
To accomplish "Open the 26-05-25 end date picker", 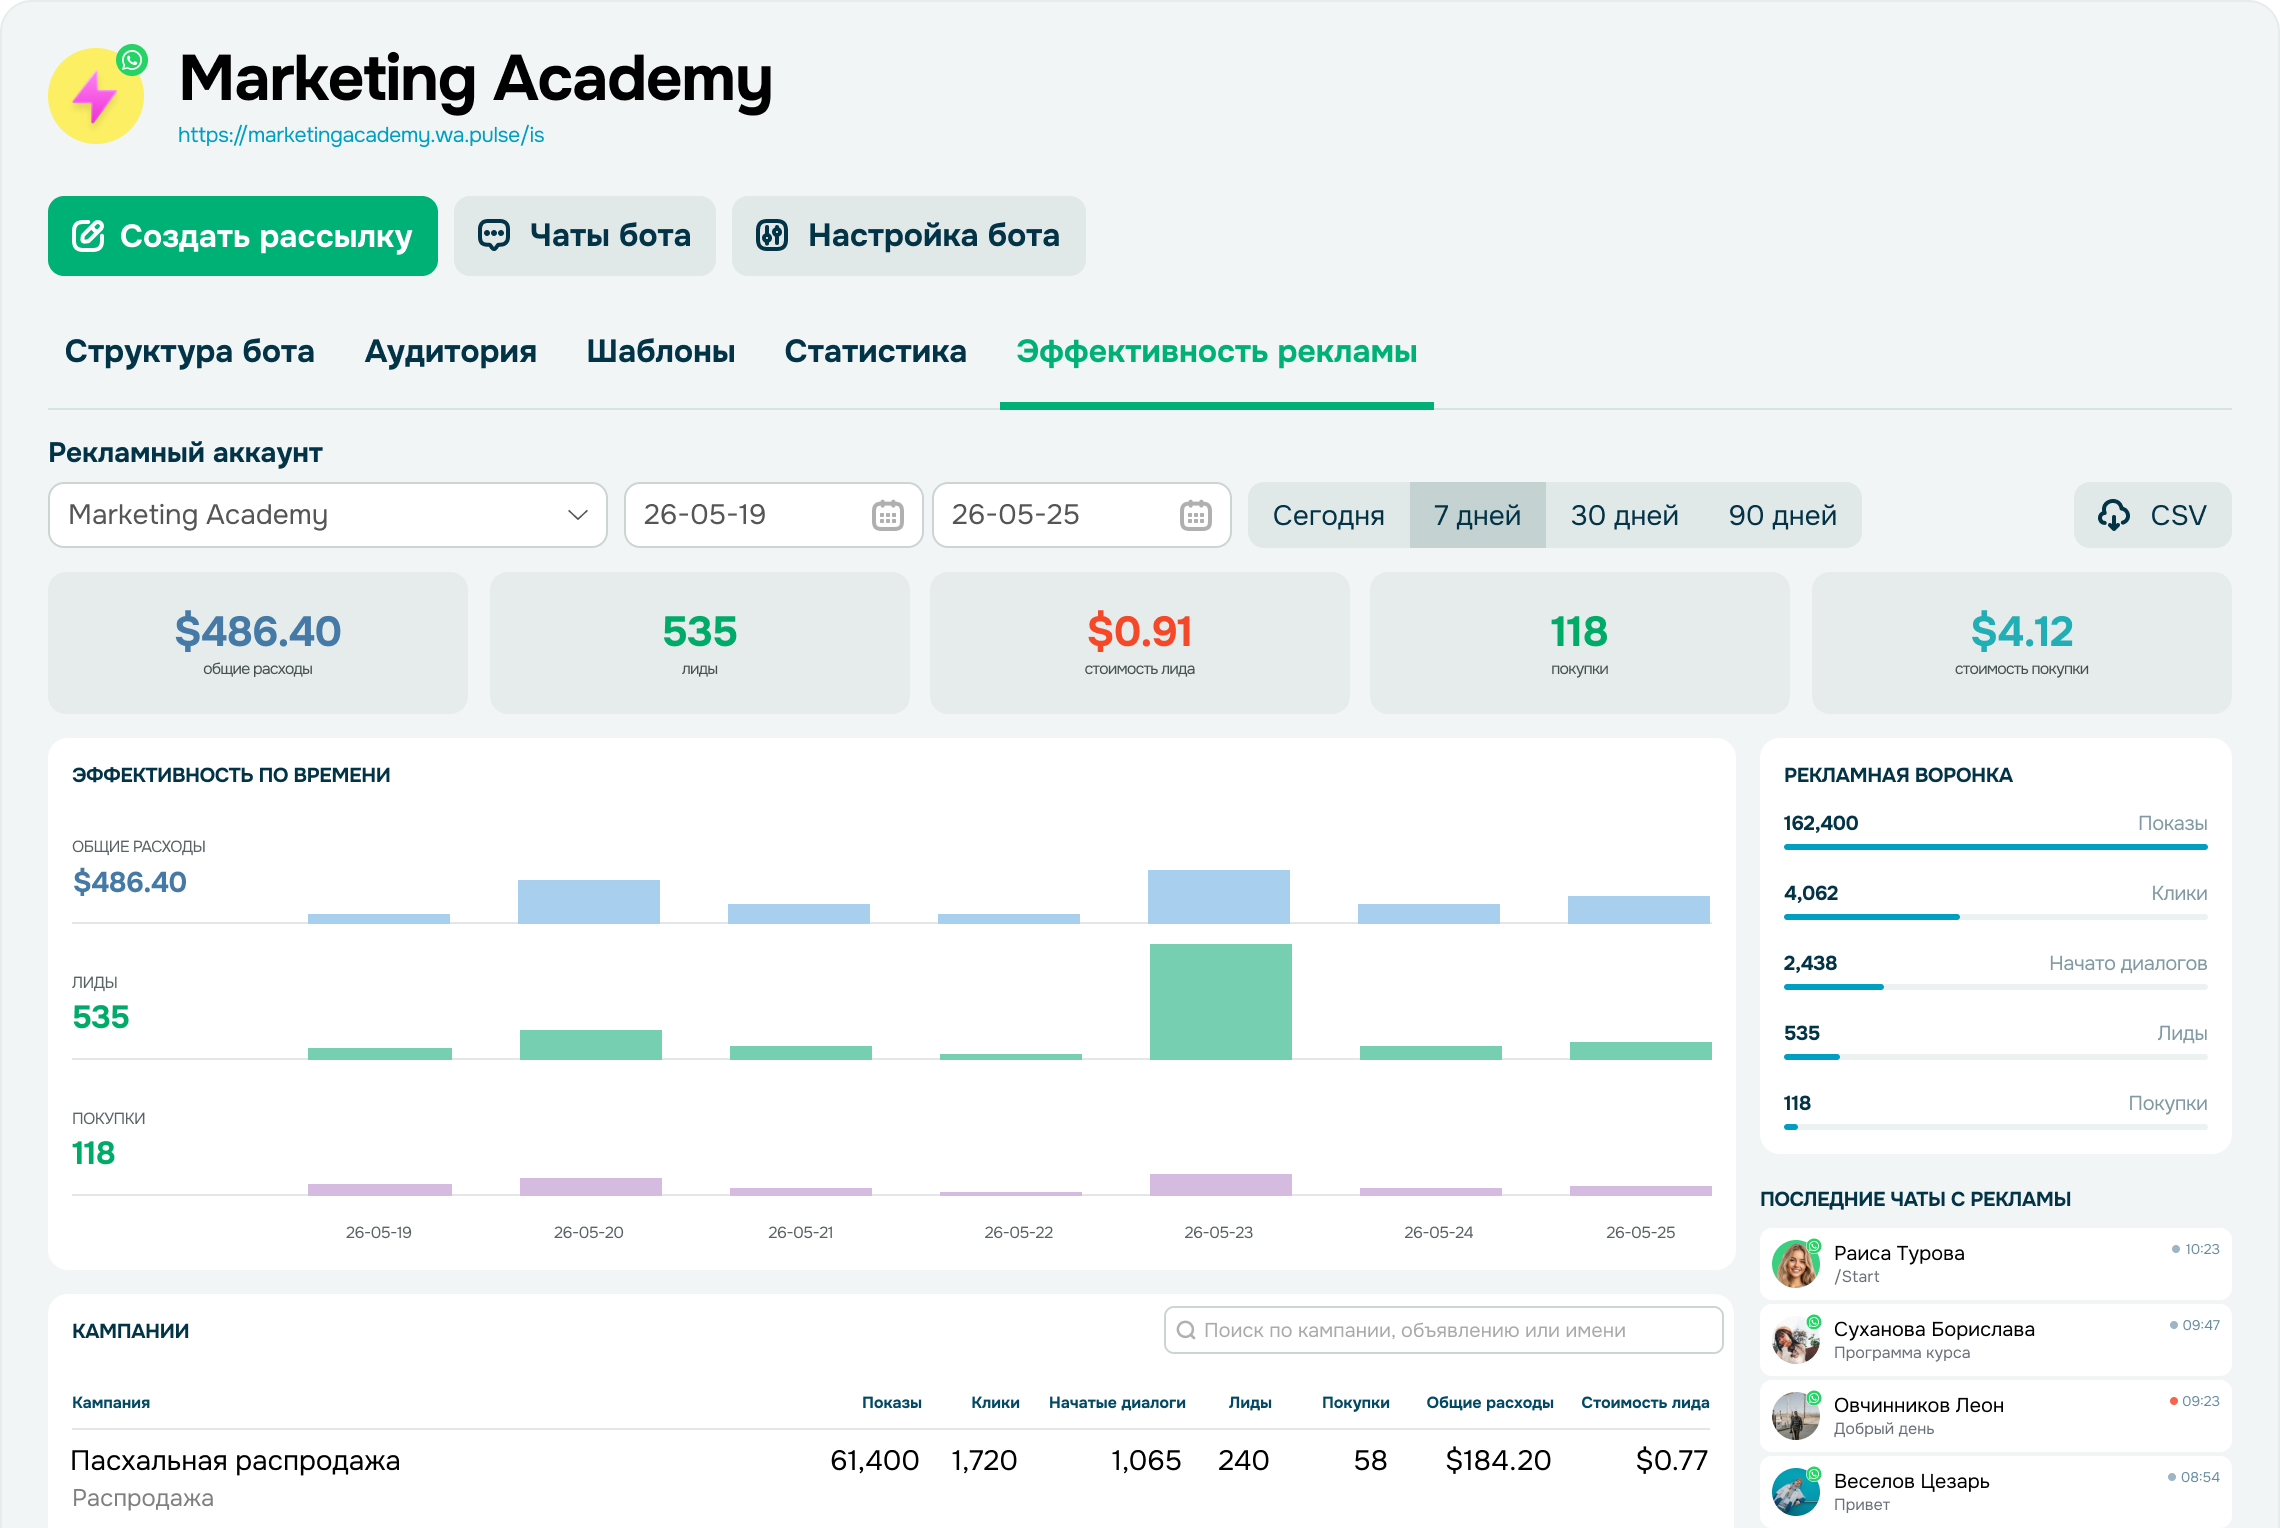I will (x=1081, y=515).
